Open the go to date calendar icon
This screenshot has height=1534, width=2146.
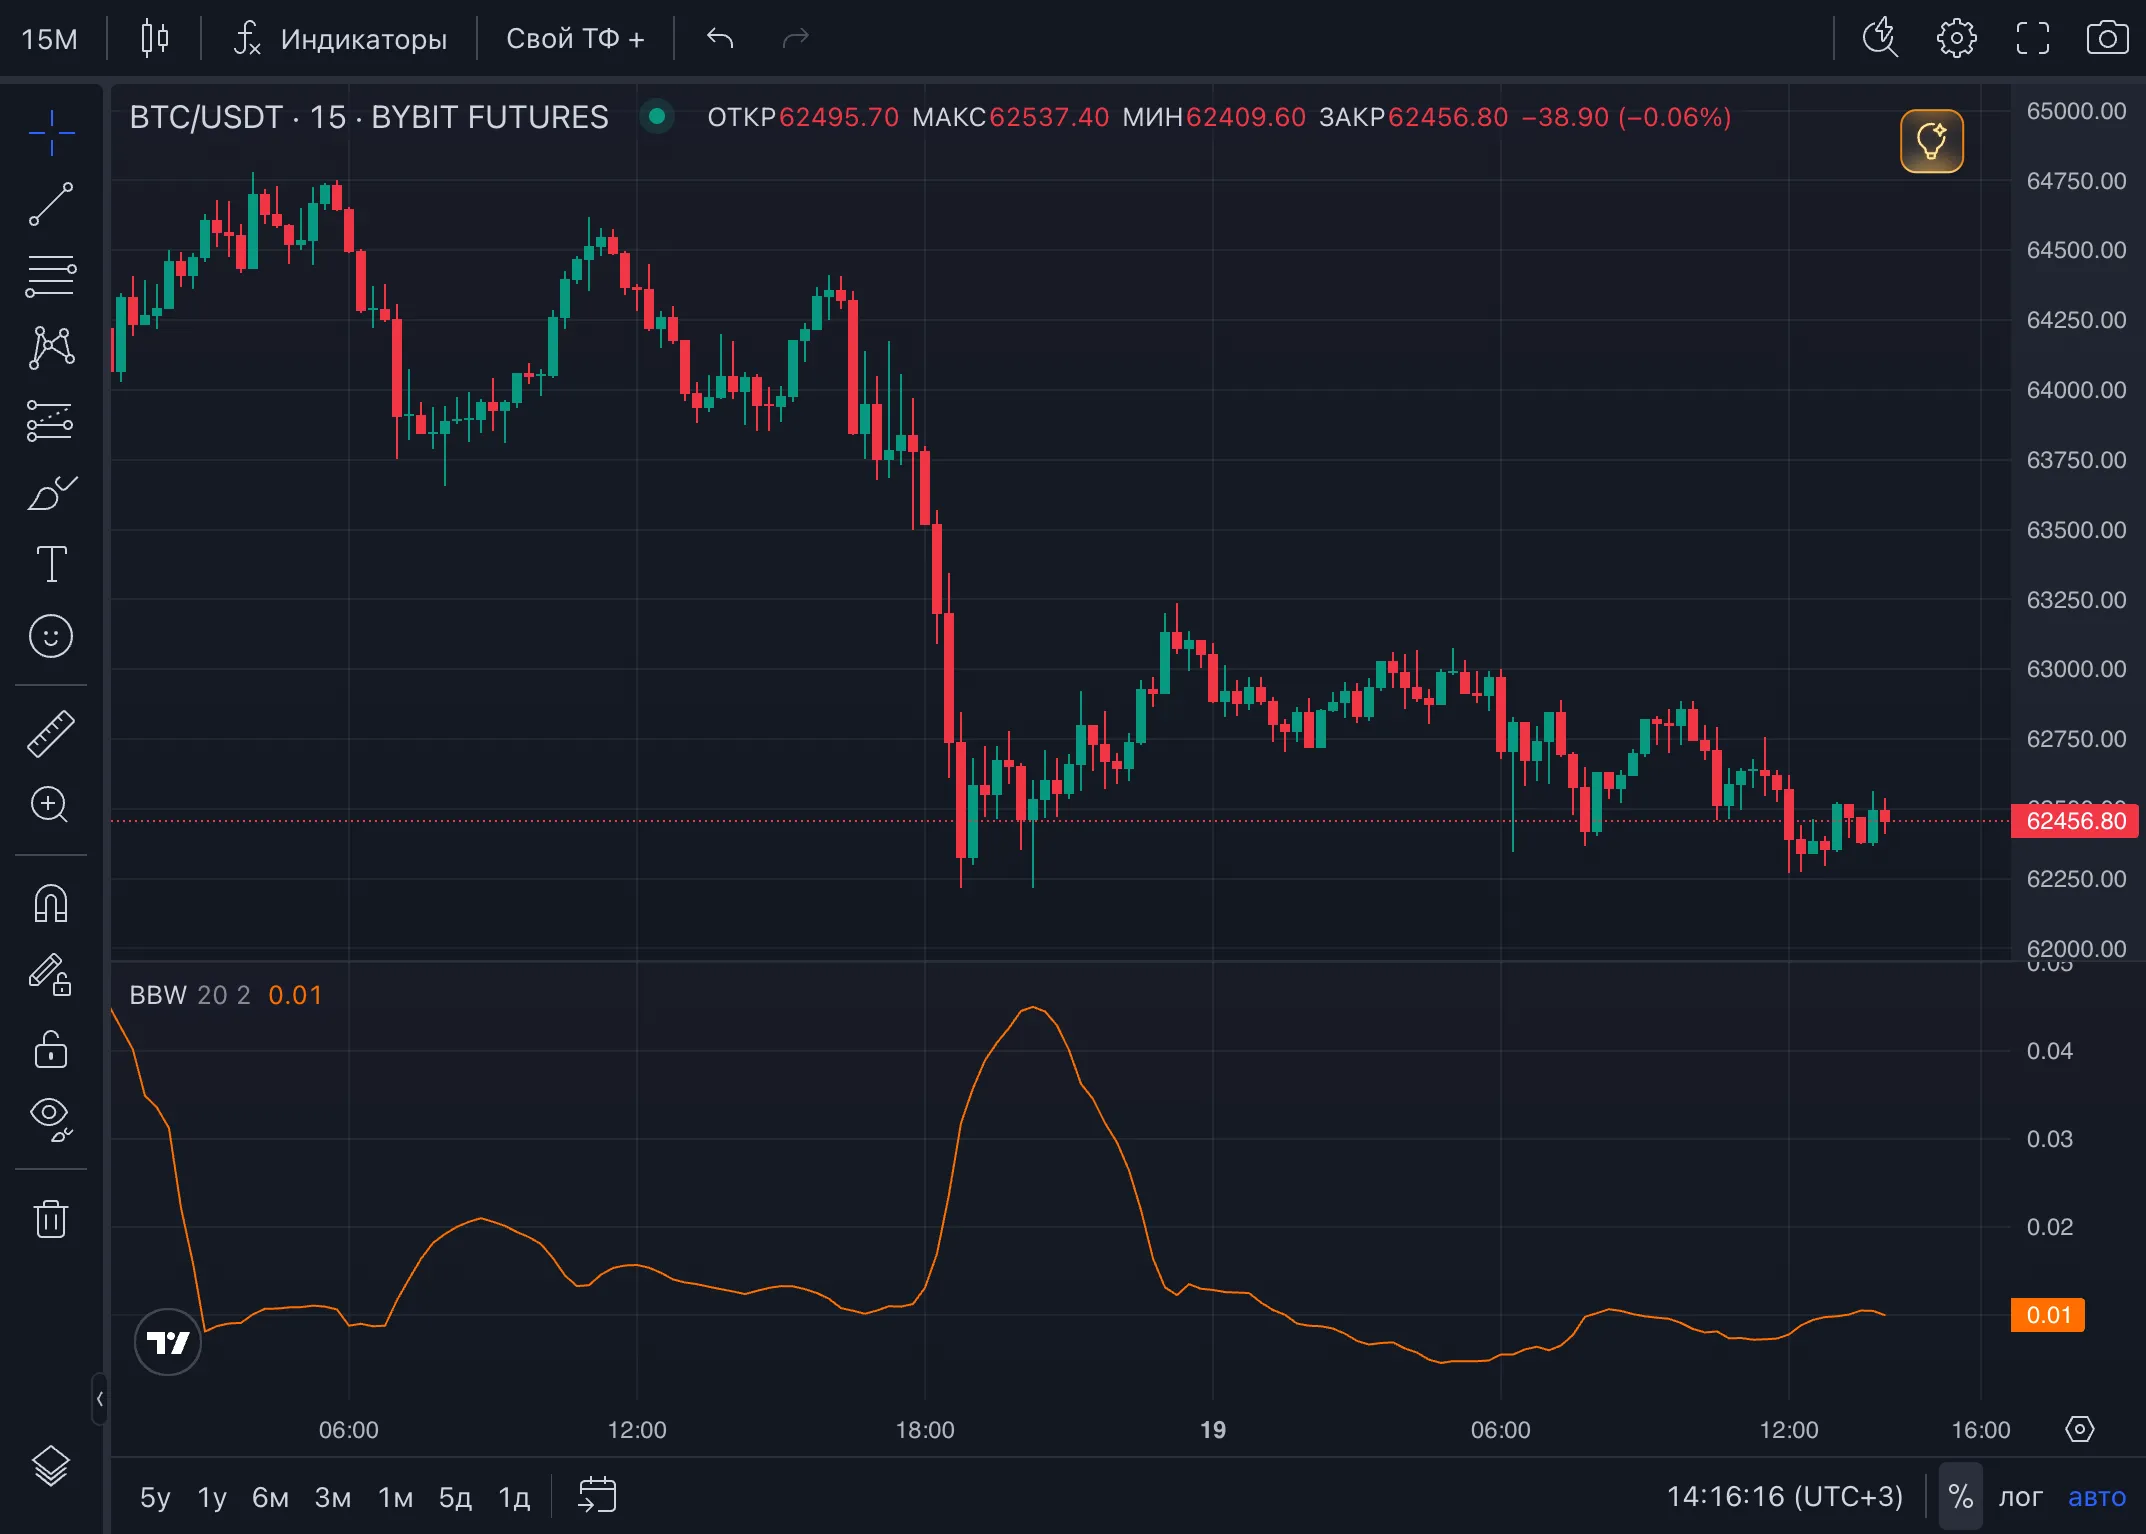(597, 1496)
